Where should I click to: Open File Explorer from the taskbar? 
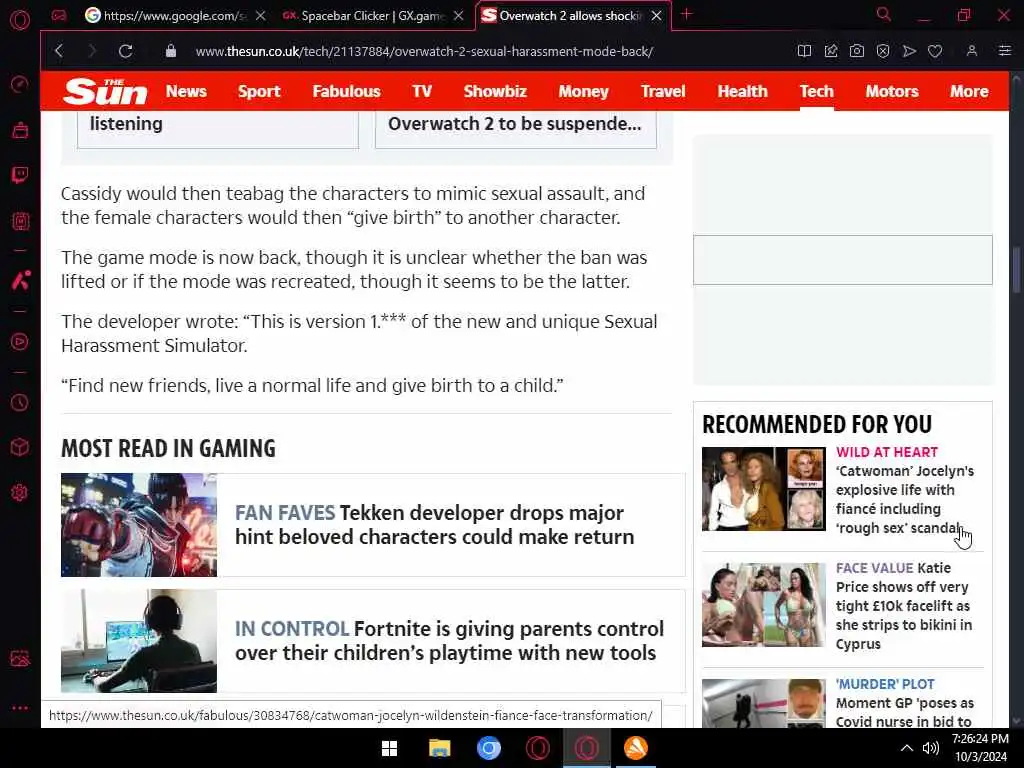(440, 748)
